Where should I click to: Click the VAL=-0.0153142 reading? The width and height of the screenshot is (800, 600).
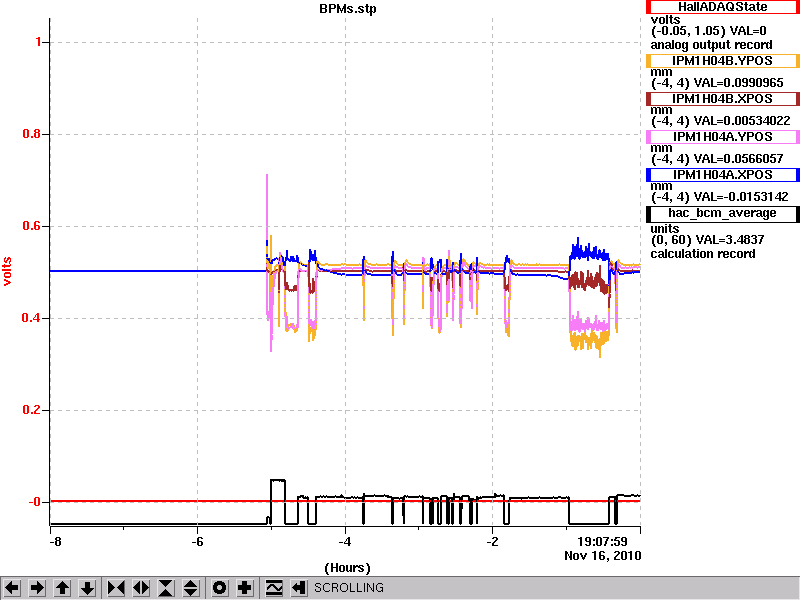tap(741, 197)
